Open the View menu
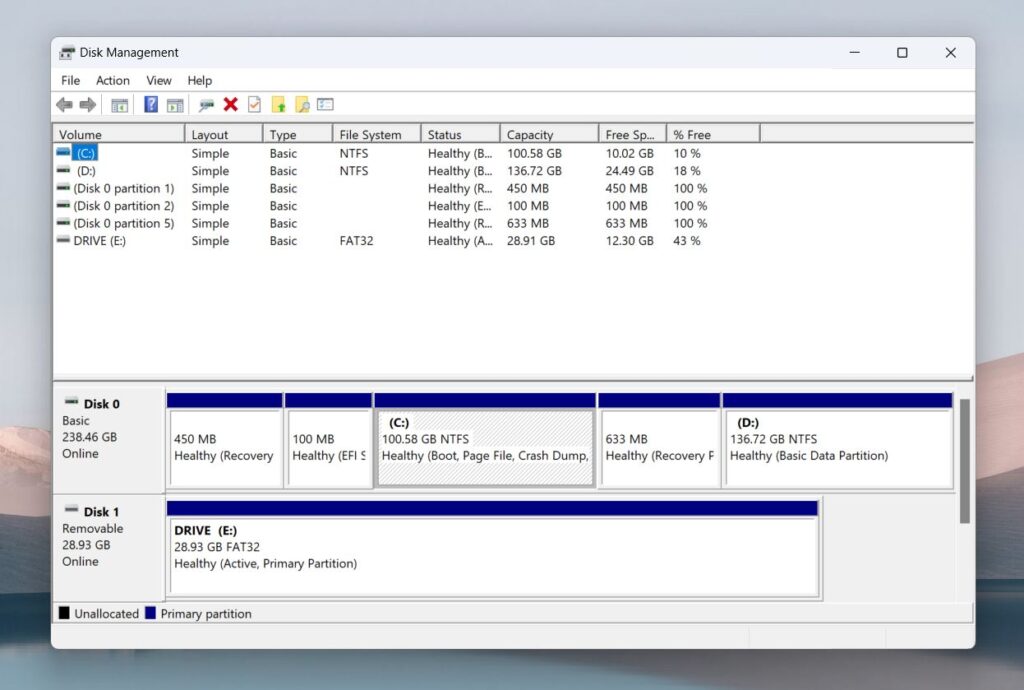This screenshot has height=690, width=1024. tap(158, 80)
